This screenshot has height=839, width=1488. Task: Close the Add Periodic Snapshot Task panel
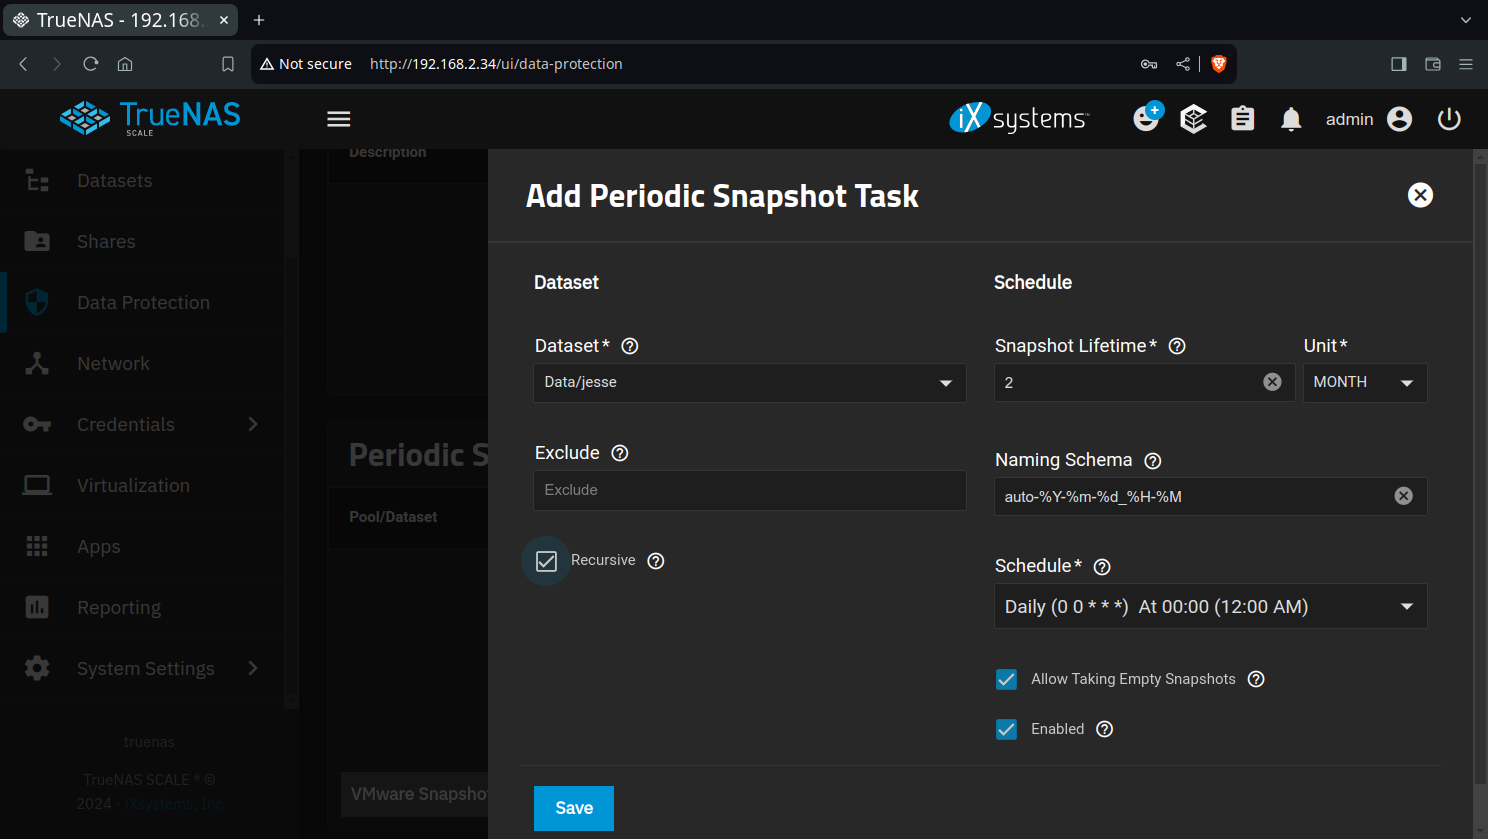tap(1420, 195)
